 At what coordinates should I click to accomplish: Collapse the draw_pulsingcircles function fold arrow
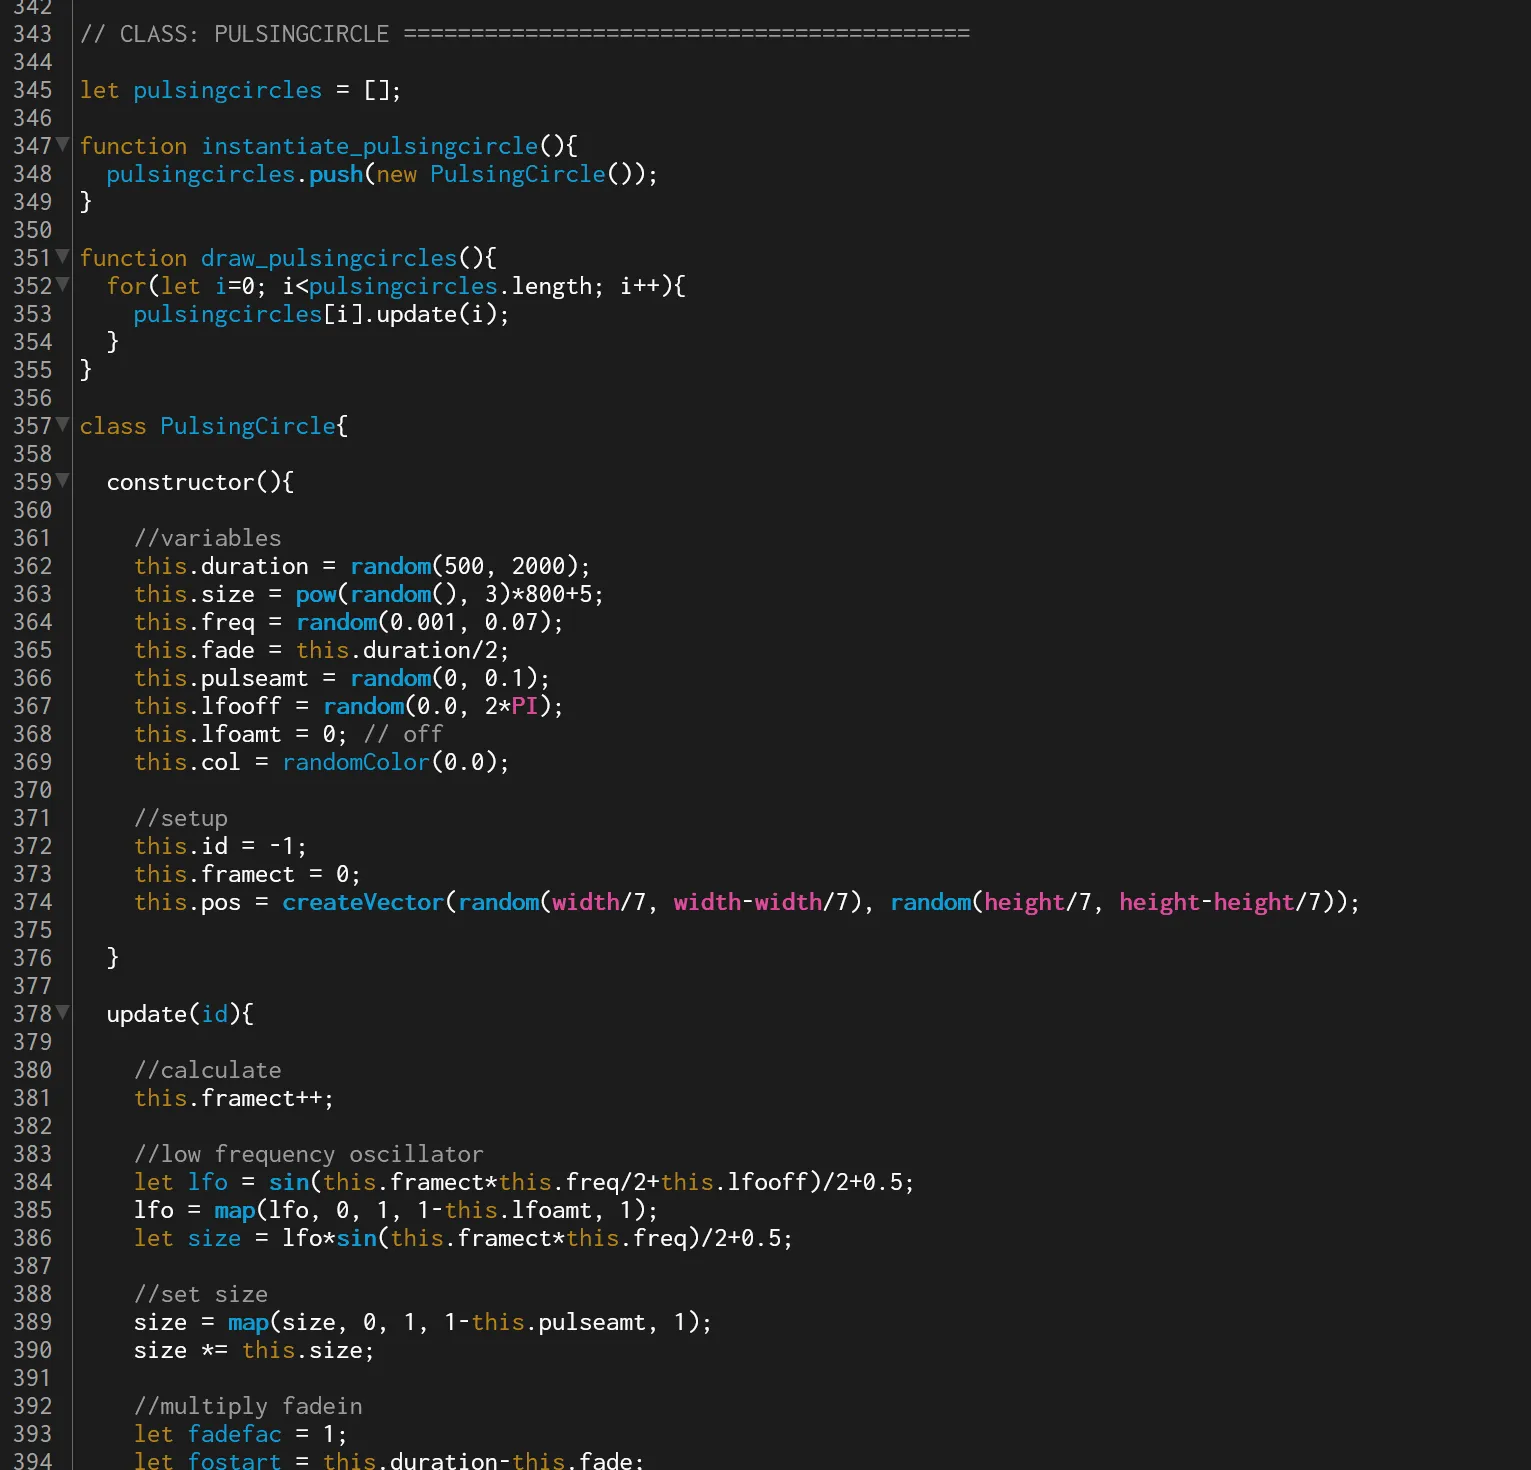[x=62, y=257]
